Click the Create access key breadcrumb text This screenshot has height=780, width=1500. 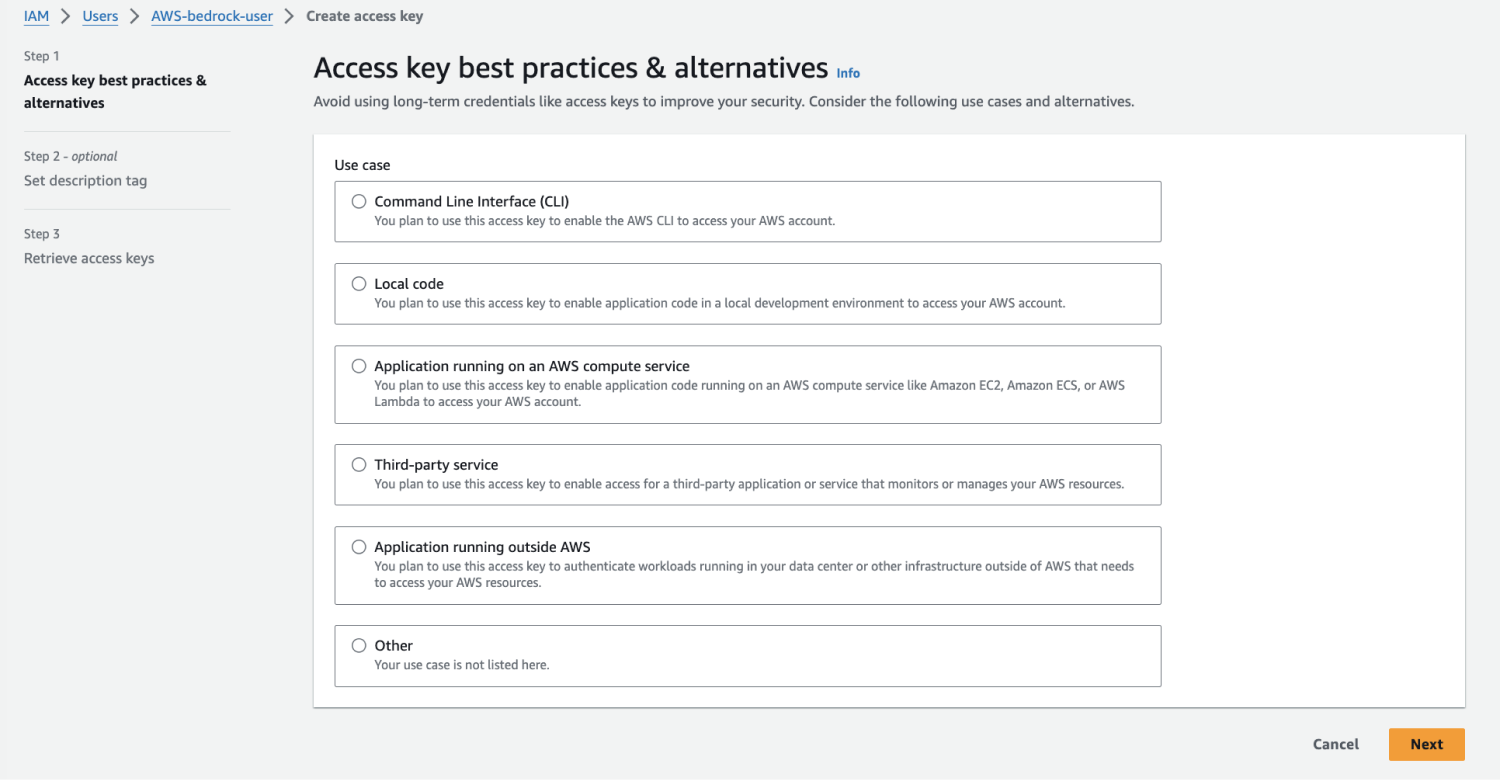pyautogui.click(x=364, y=16)
